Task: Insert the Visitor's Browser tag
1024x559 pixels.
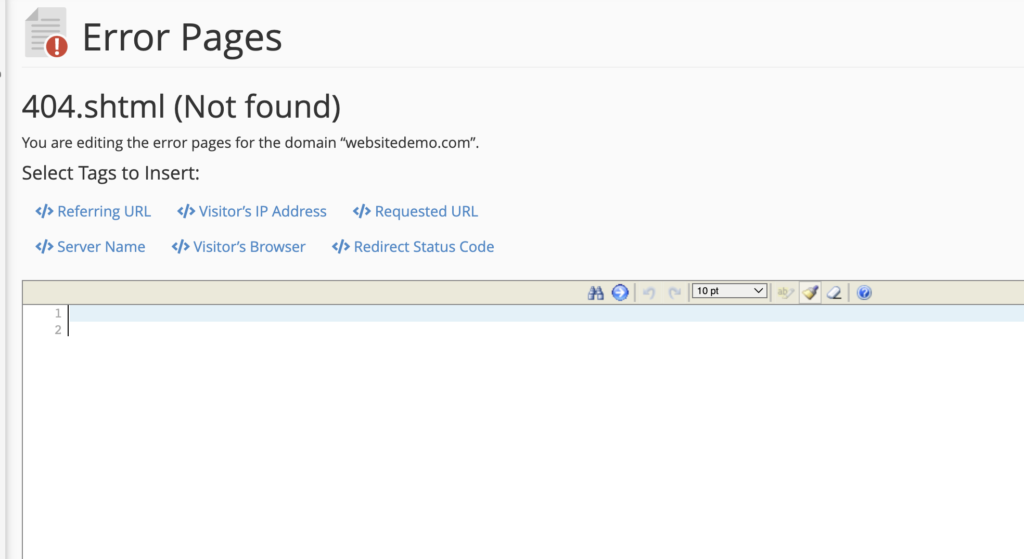Action: (x=249, y=246)
